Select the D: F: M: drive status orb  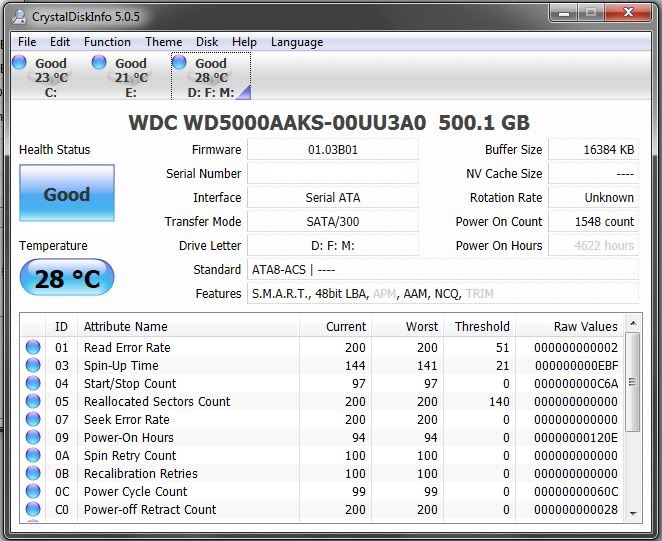pyautogui.click(x=179, y=63)
